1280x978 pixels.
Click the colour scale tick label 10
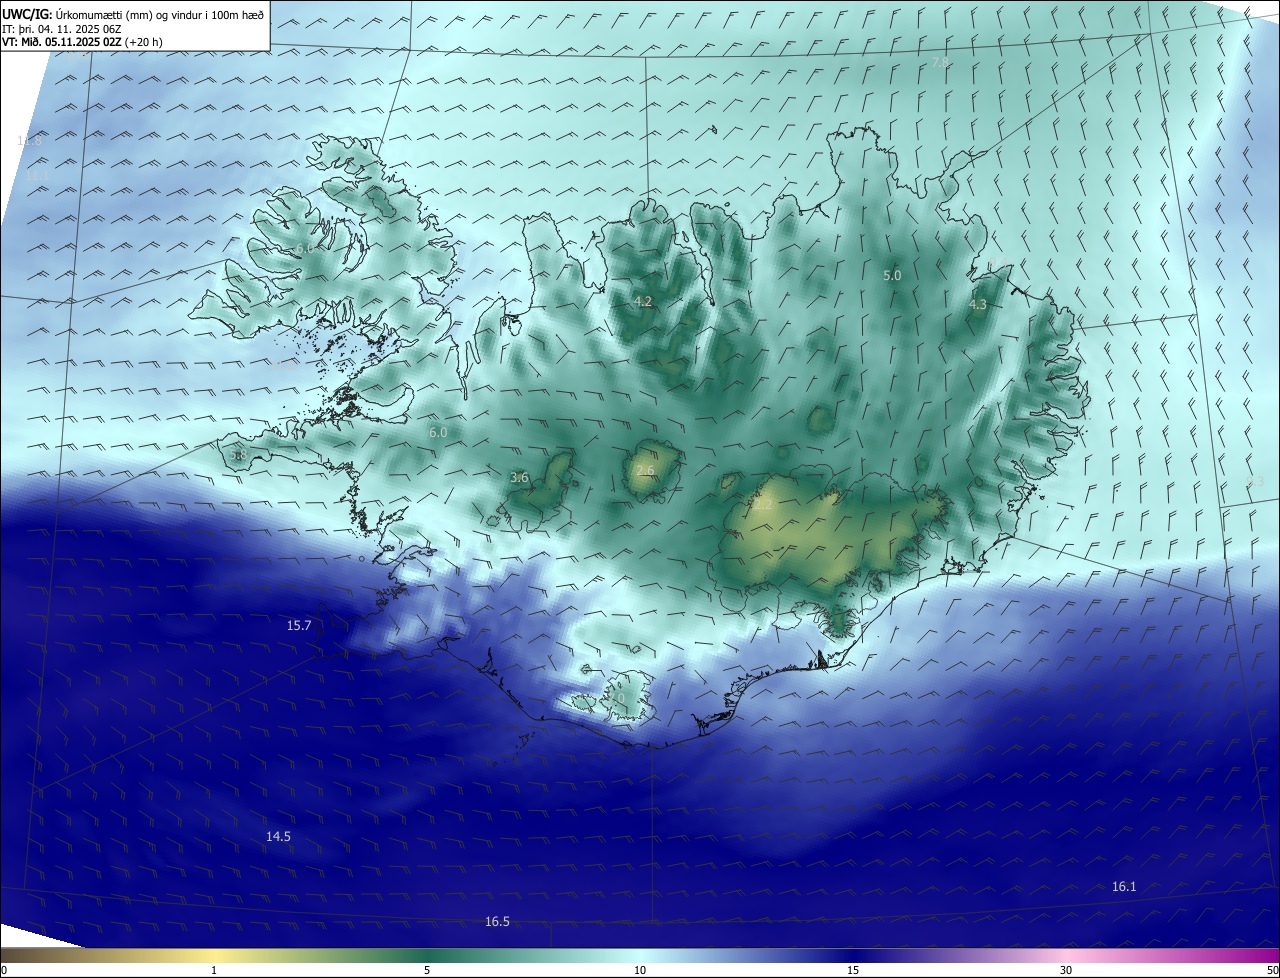pos(640,970)
